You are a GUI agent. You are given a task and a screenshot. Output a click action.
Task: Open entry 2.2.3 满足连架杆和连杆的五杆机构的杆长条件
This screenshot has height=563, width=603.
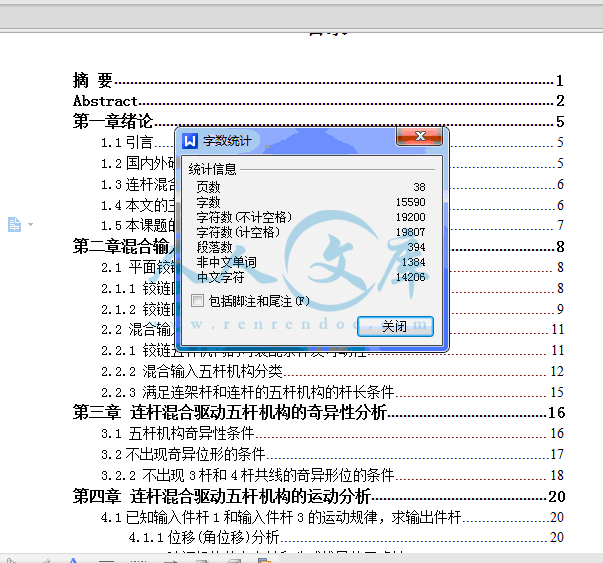[x=332, y=392]
